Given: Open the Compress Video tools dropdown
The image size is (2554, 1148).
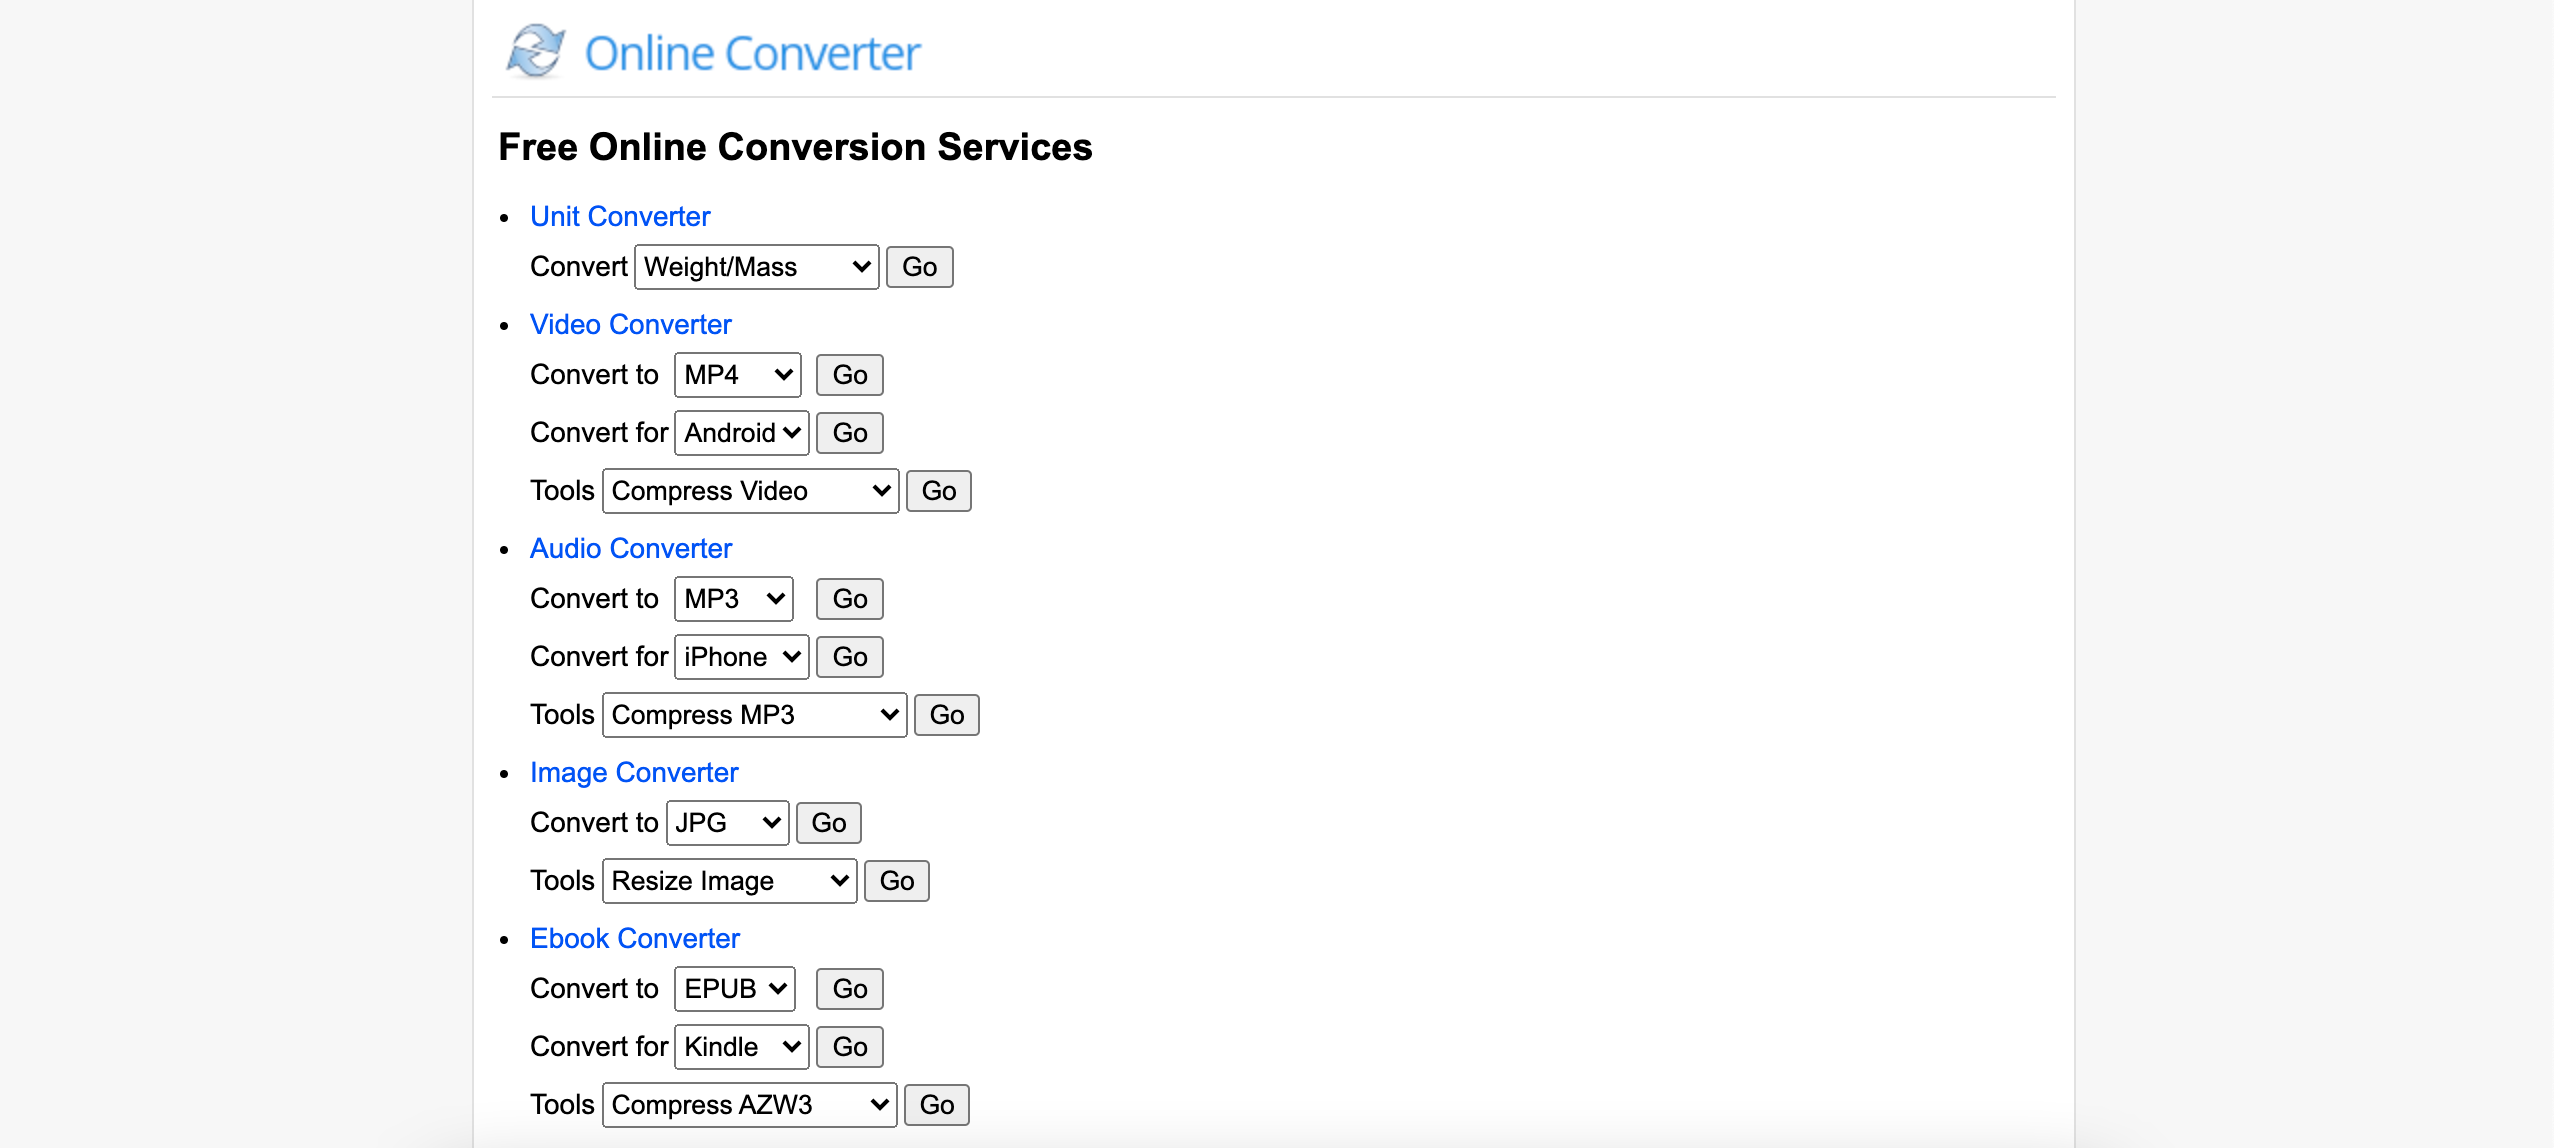Looking at the screenshot, I should pyautogui.click(x=750, y=490).
